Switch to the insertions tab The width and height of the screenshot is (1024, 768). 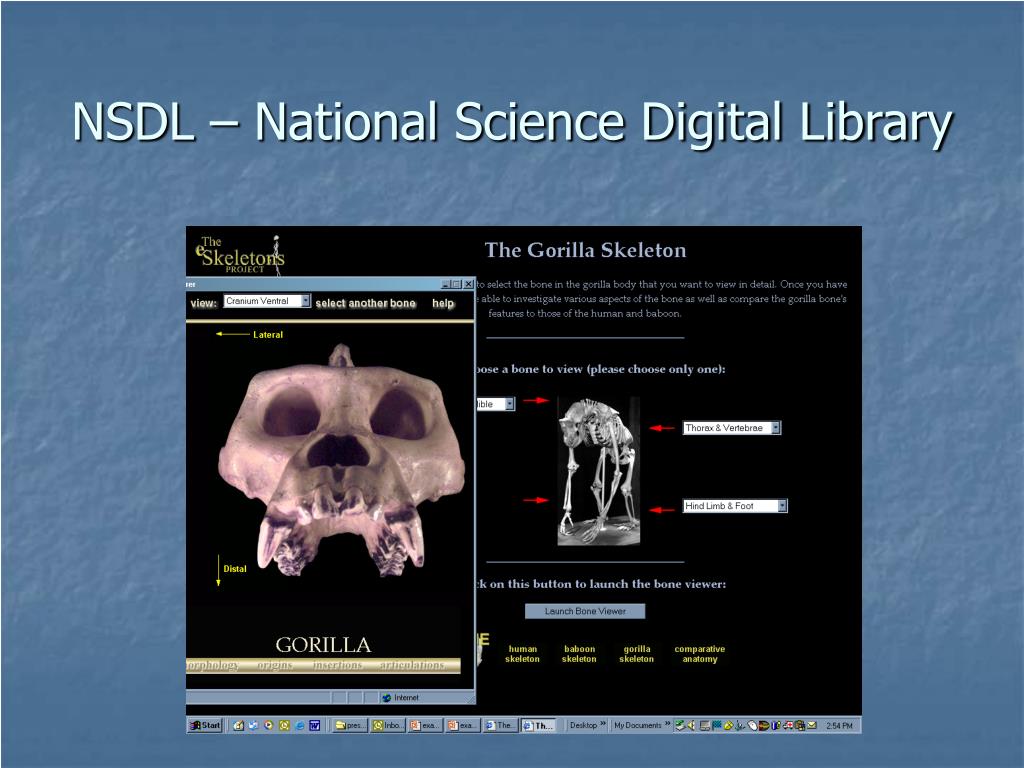pos(338,665)
